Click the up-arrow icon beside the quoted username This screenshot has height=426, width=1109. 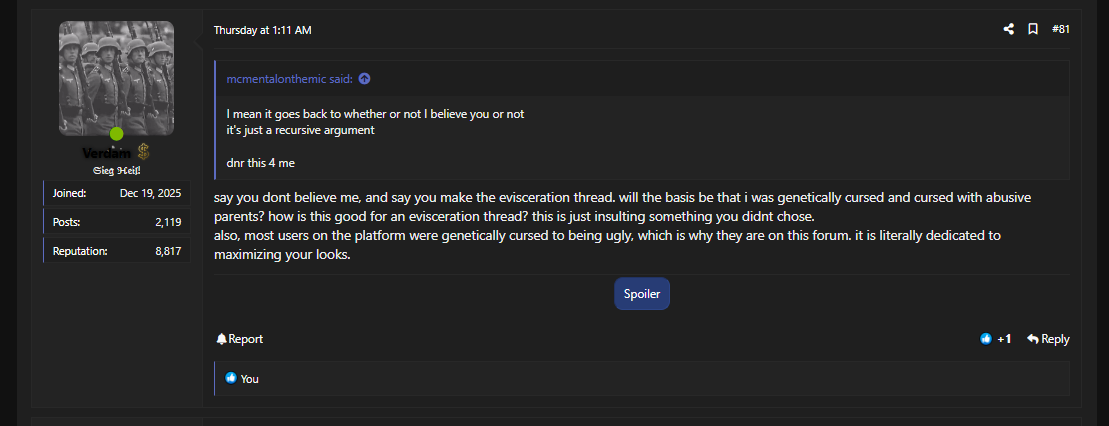(x=364, y=79)
